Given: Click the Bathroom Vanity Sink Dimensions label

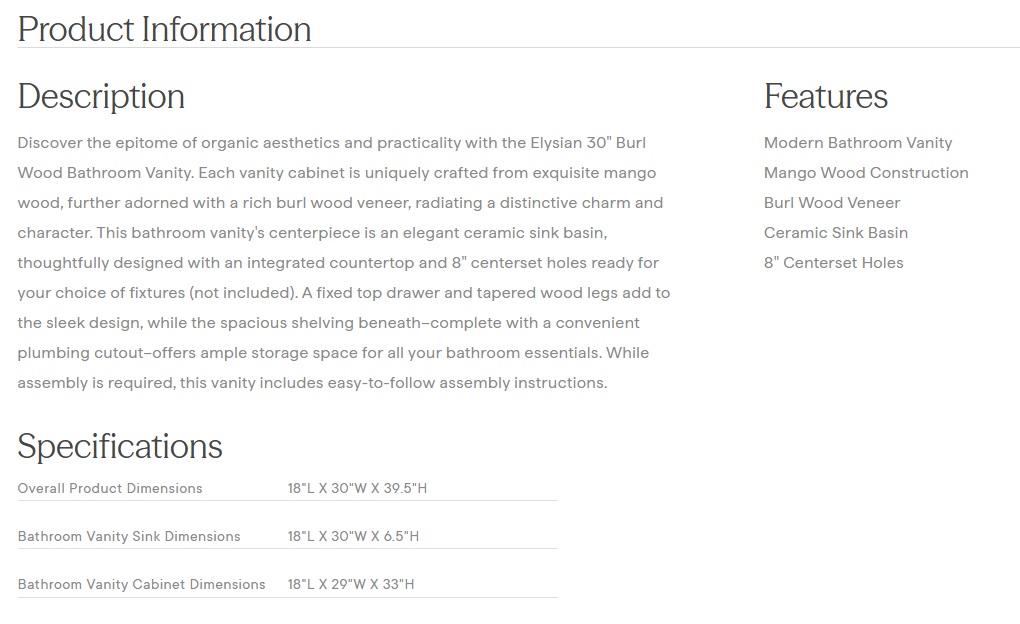Looking at the screenshot, I should coord(129,537).
